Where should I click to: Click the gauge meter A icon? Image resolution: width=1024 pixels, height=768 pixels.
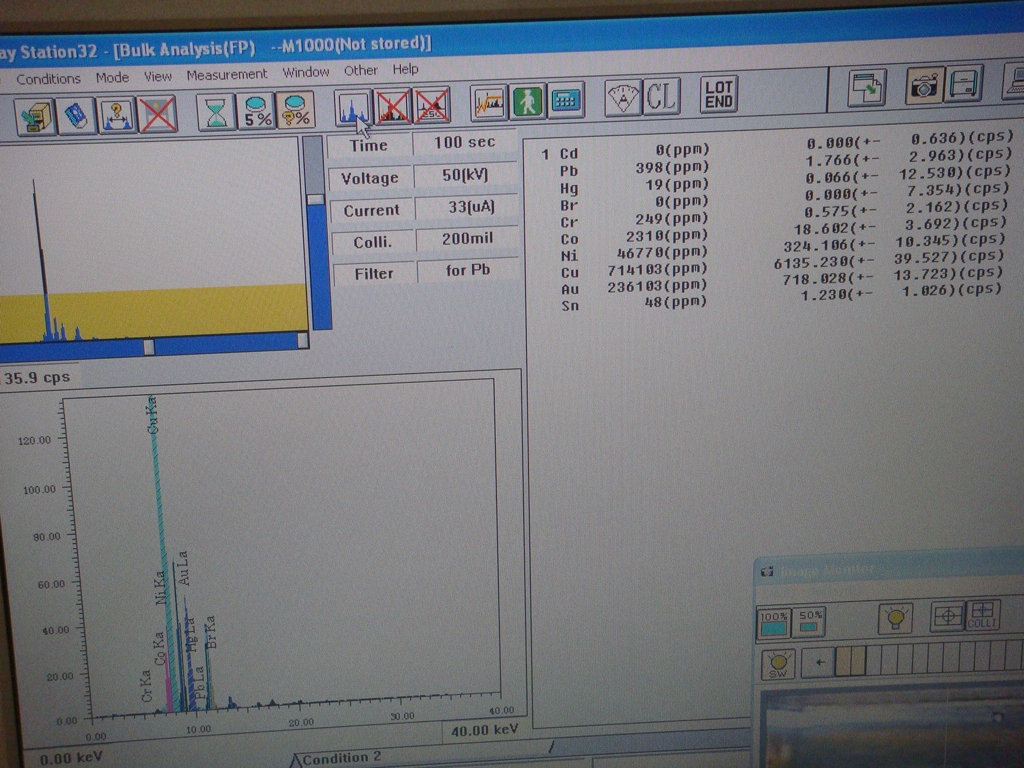coord(623,98)
